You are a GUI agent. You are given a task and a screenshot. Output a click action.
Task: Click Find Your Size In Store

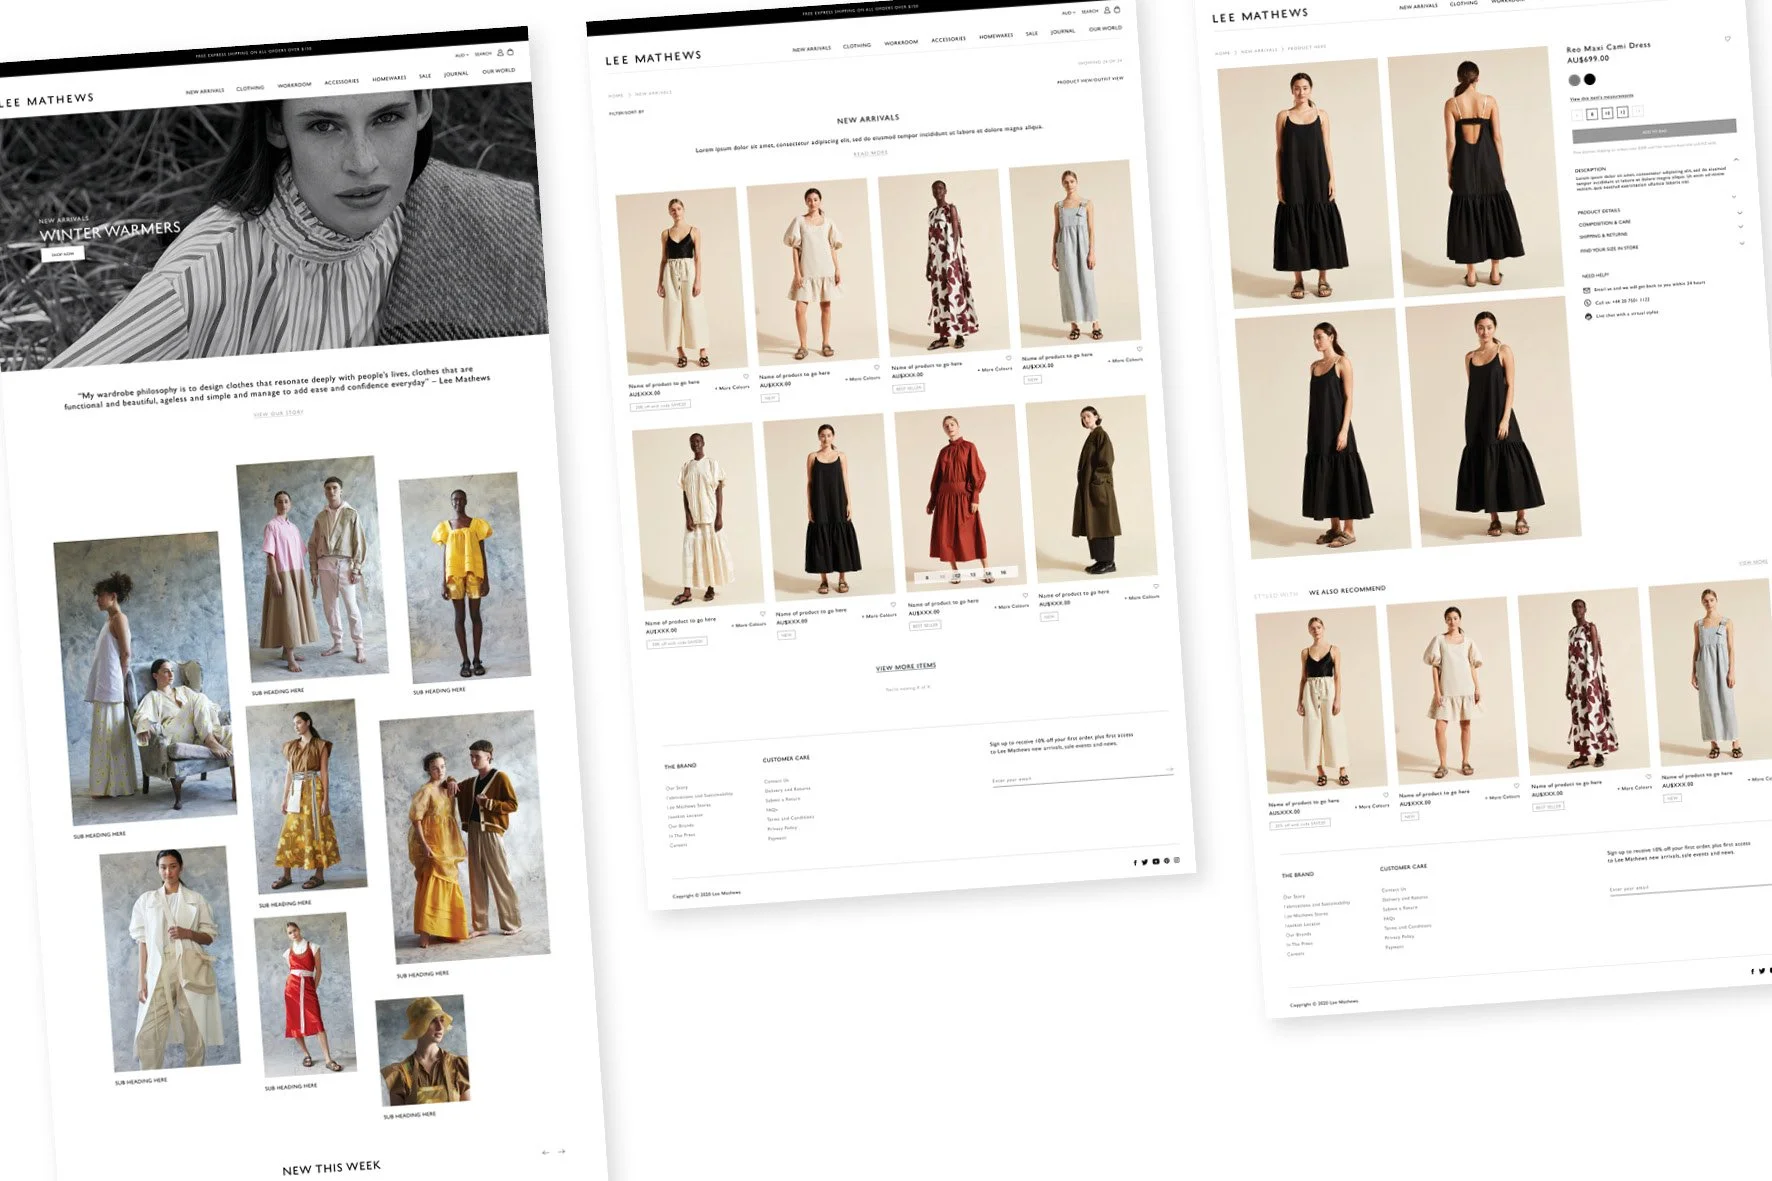point(1609,249)
